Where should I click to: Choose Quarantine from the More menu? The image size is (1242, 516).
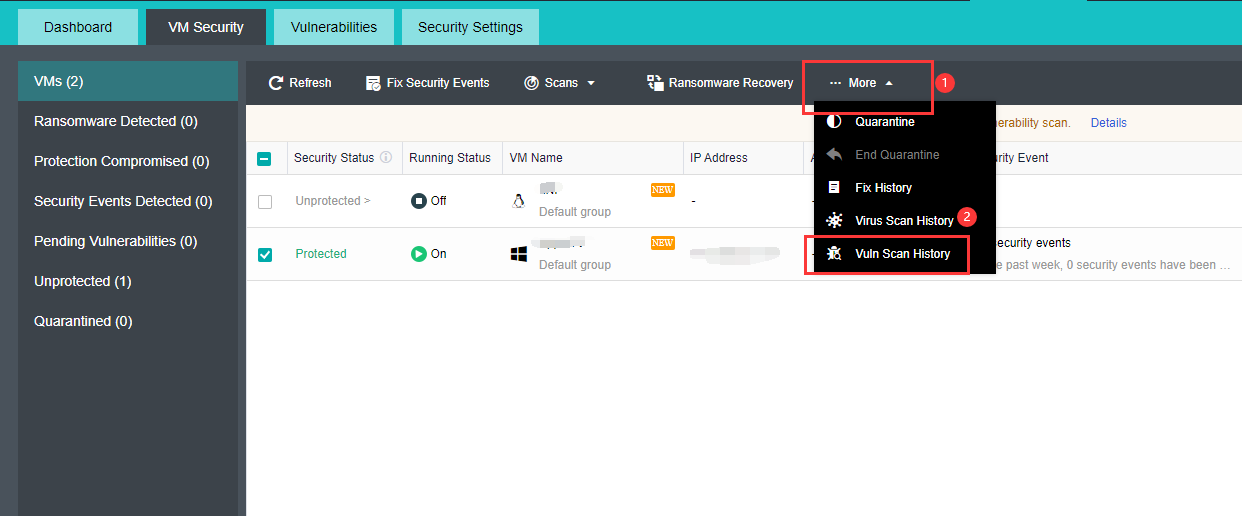[905, 122]
